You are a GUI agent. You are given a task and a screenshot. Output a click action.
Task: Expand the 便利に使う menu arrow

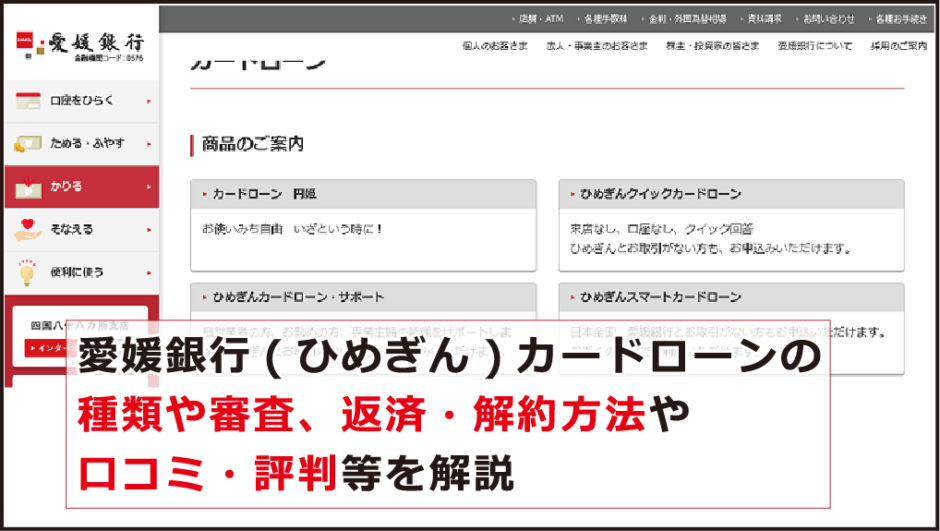click(149, 272)
